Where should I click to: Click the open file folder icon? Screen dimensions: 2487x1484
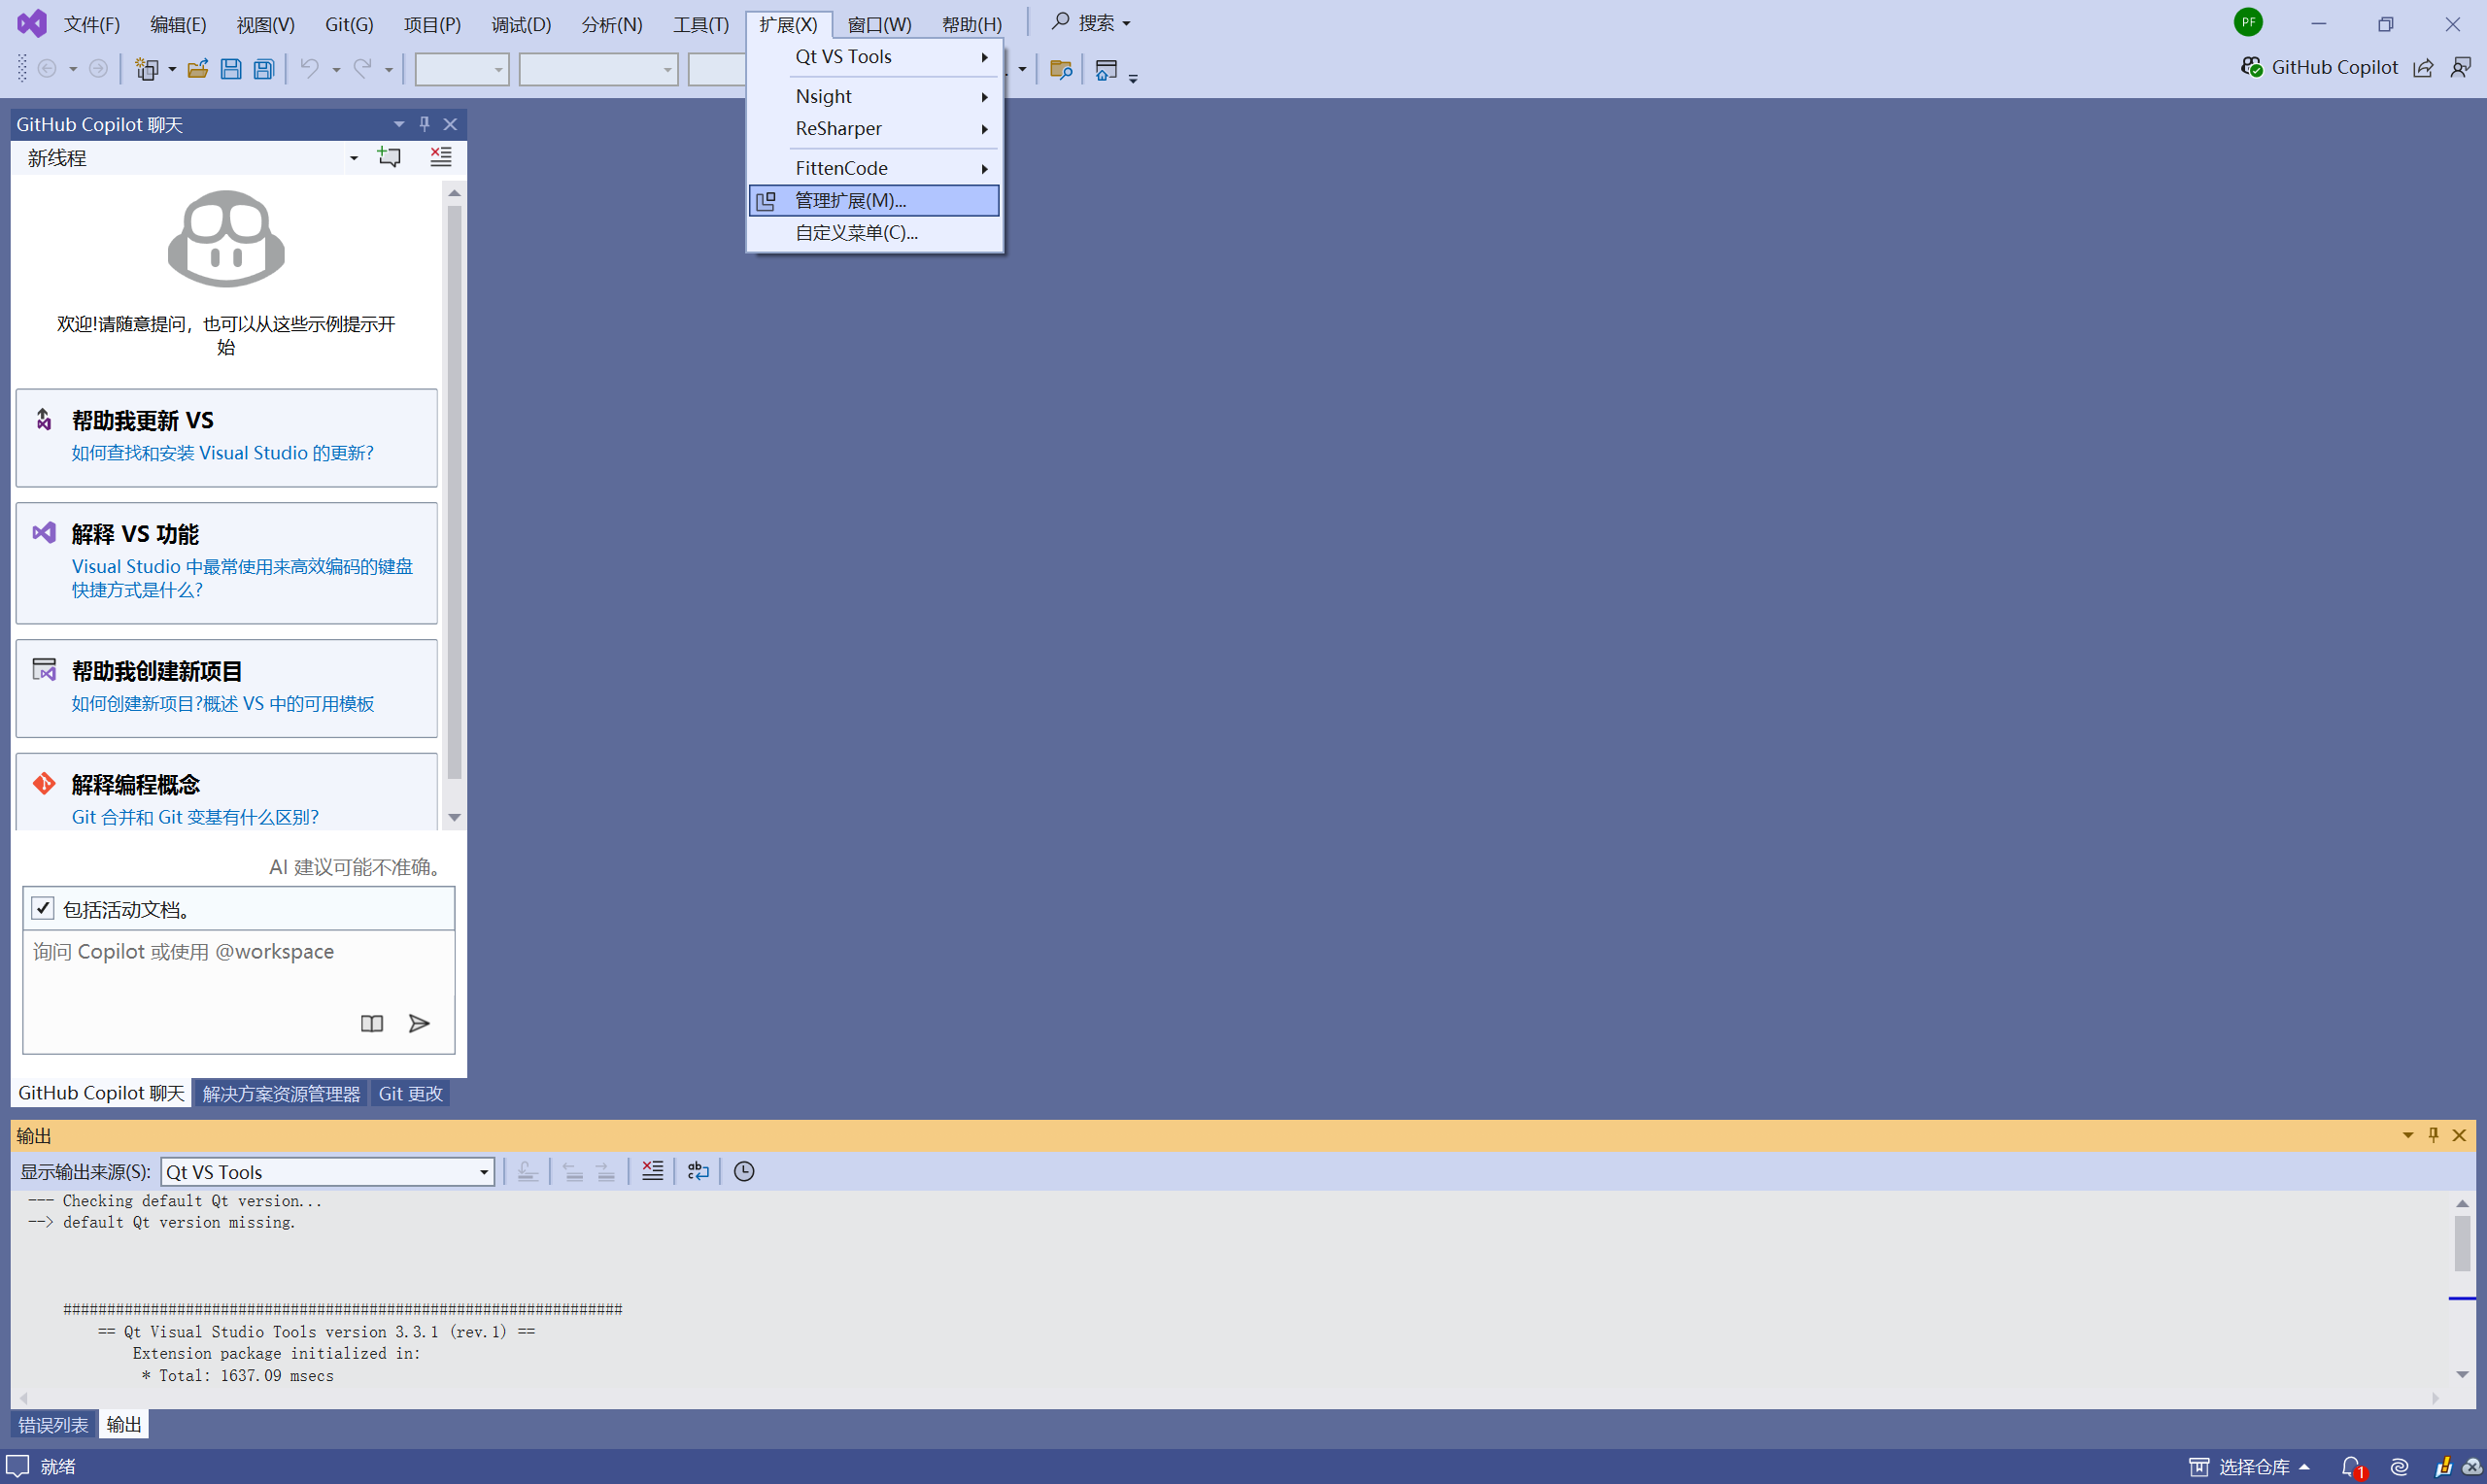(x=198, y=69)
